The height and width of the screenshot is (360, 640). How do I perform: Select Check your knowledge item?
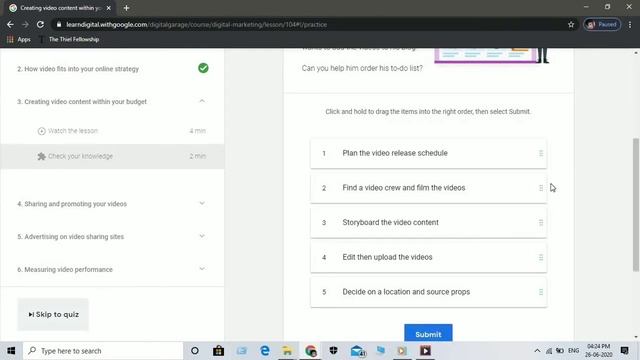pyautogui.click(x=112, y=156)
